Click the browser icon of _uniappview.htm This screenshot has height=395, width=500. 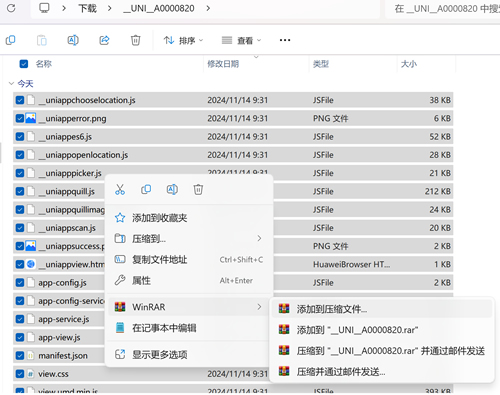click(31, 264)
